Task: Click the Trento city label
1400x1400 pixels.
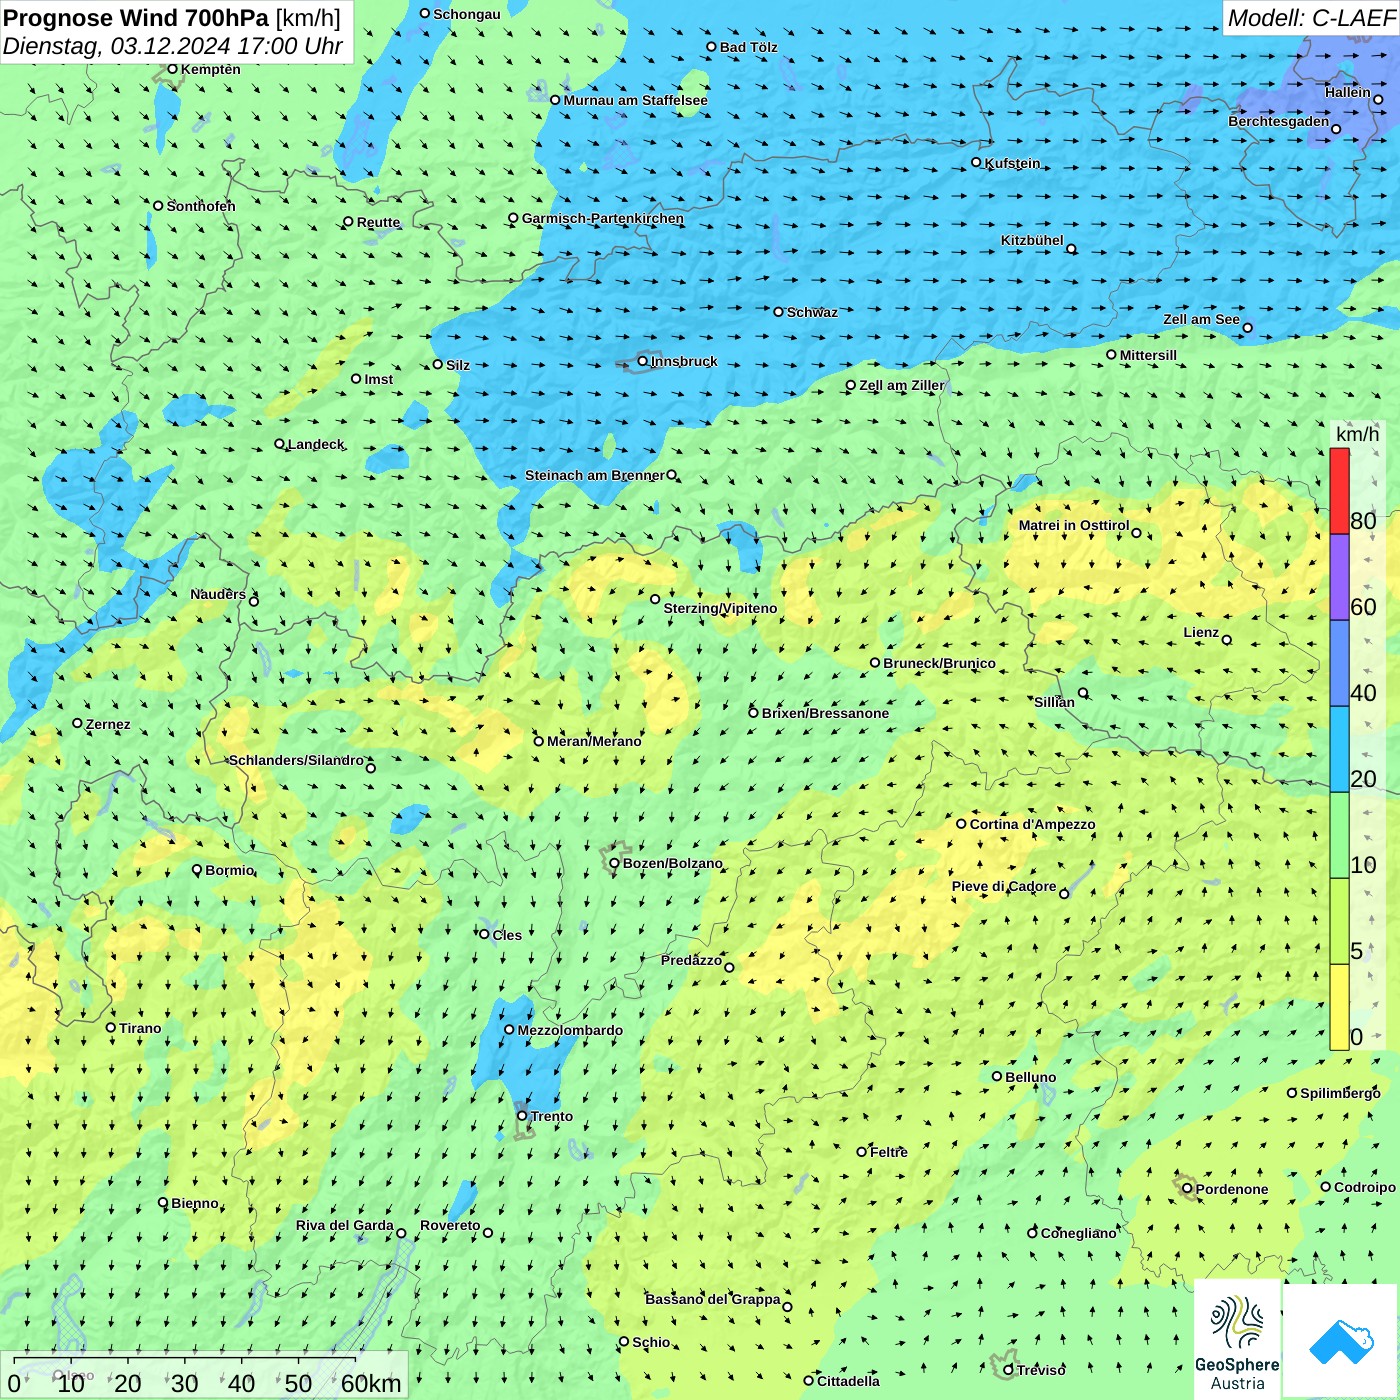Action: tap(552, 1116)
